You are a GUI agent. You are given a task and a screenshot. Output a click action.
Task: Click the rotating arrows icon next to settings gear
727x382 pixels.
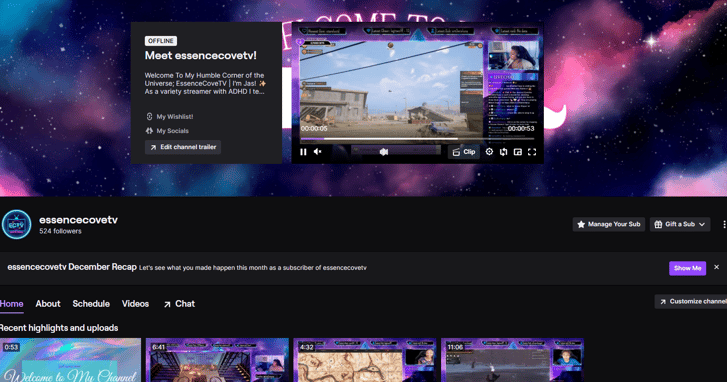(x=504, y=152)
